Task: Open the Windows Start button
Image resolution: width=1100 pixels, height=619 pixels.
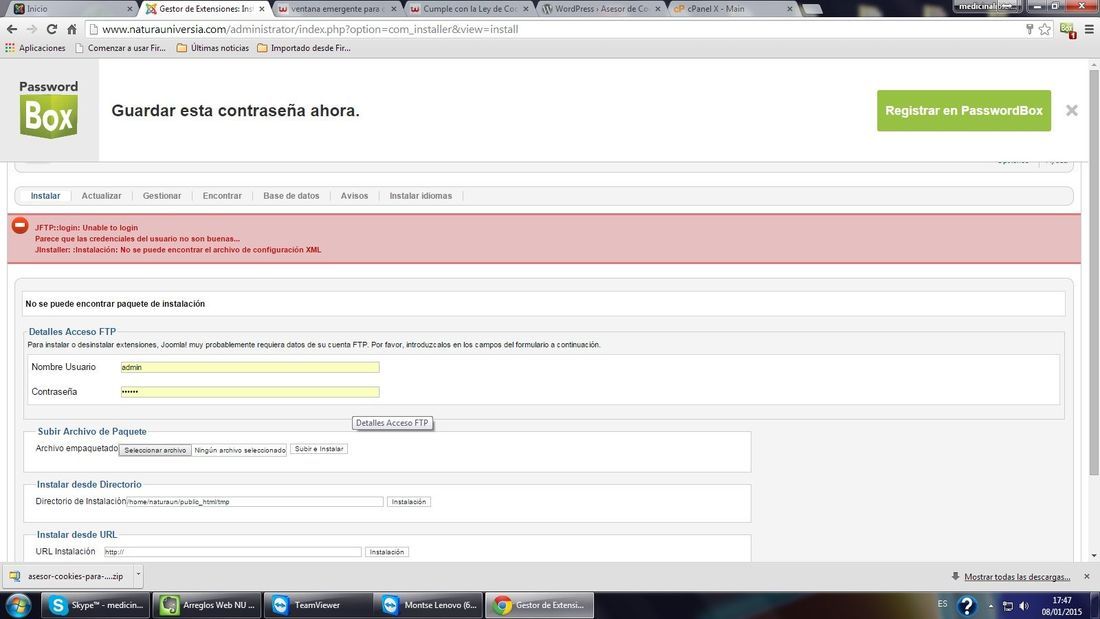Action: (x=18, y=605)
